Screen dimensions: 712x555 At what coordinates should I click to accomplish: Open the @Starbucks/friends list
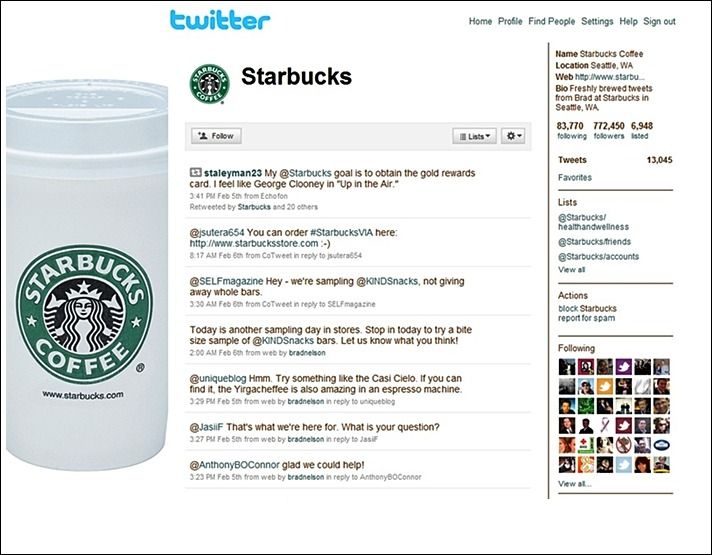click(x=594, y=242)
